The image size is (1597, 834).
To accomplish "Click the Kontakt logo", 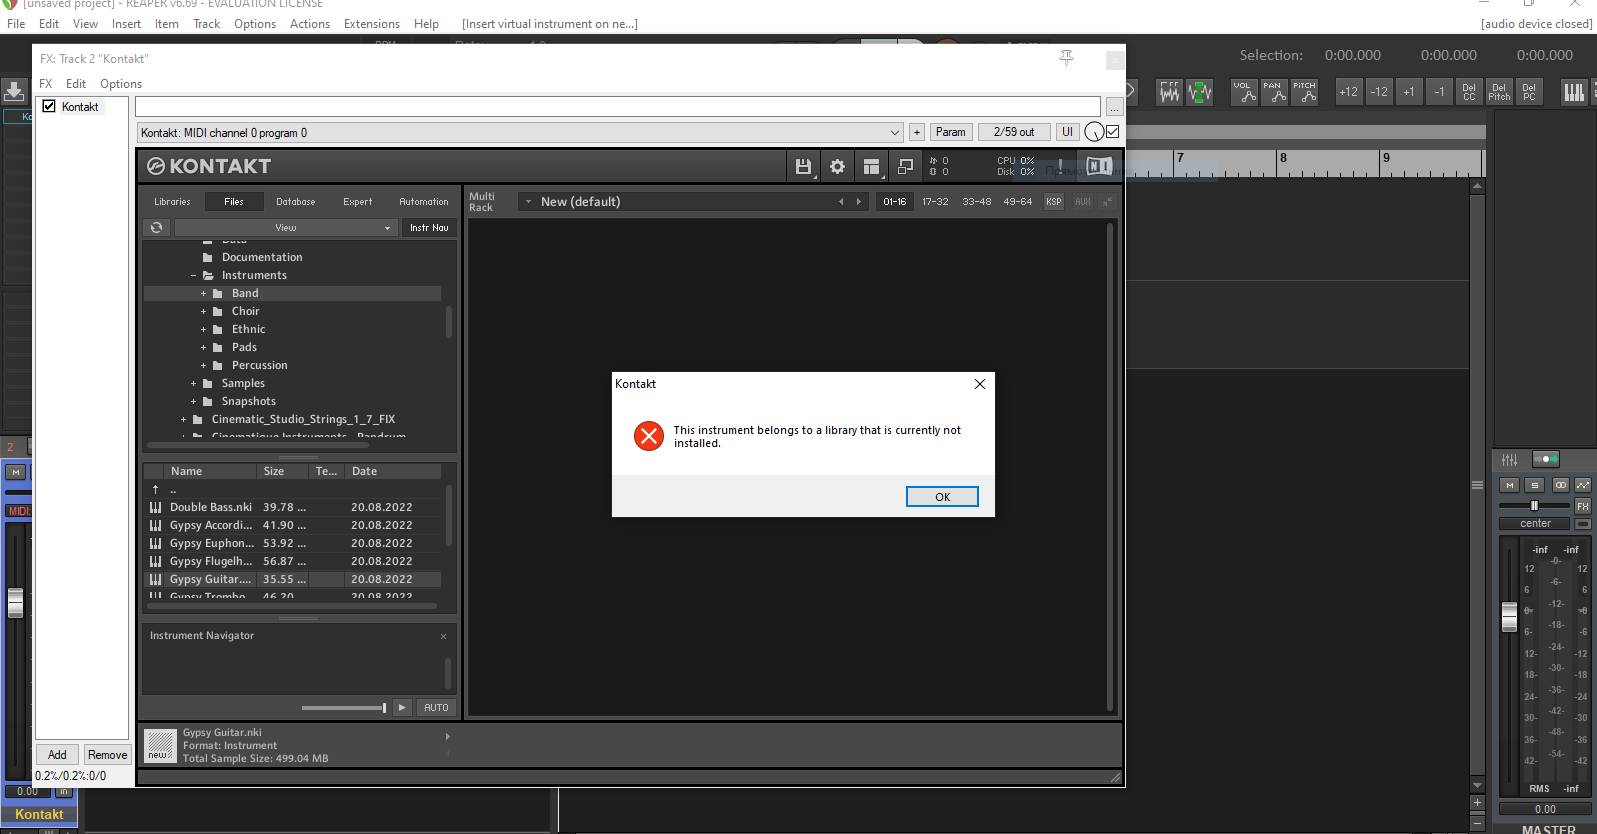I will click(x=209, y=166).
